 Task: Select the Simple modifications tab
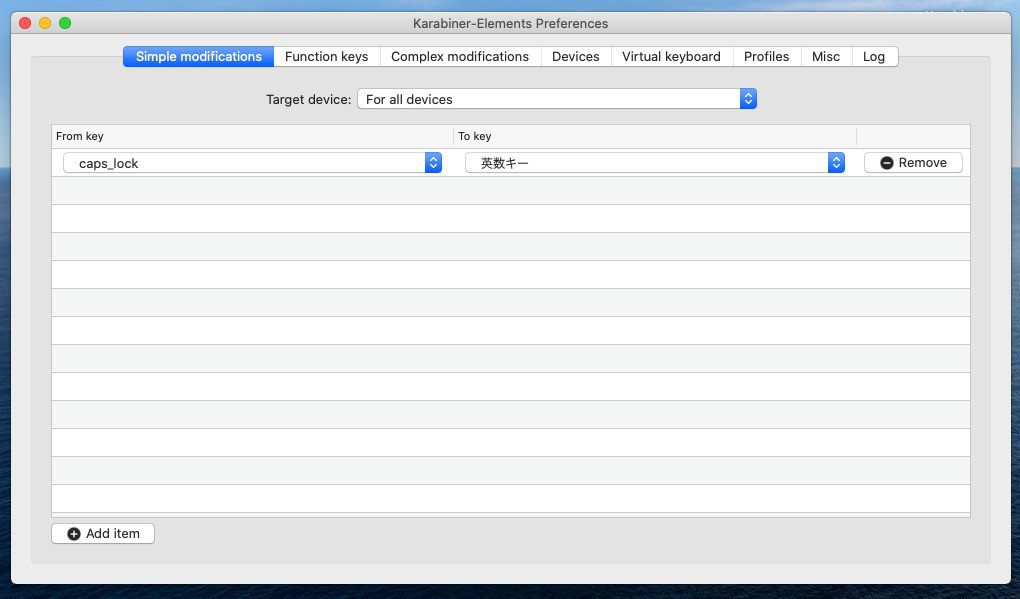[198, 57]
